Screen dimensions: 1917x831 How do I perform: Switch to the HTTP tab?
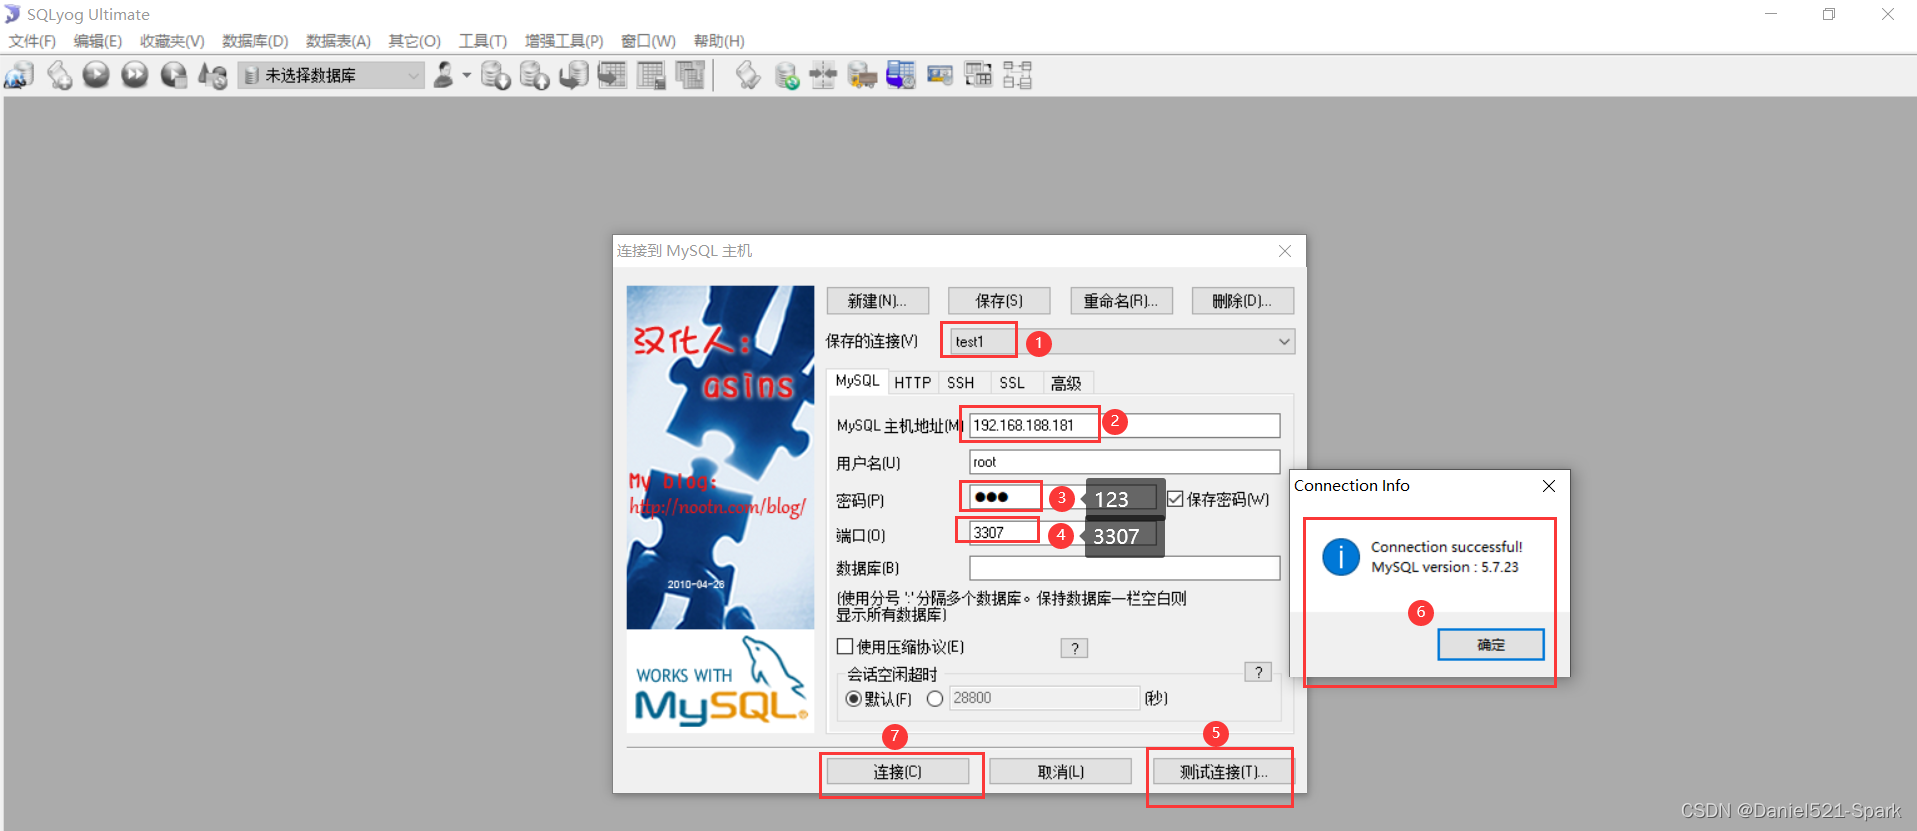[912, 383]
